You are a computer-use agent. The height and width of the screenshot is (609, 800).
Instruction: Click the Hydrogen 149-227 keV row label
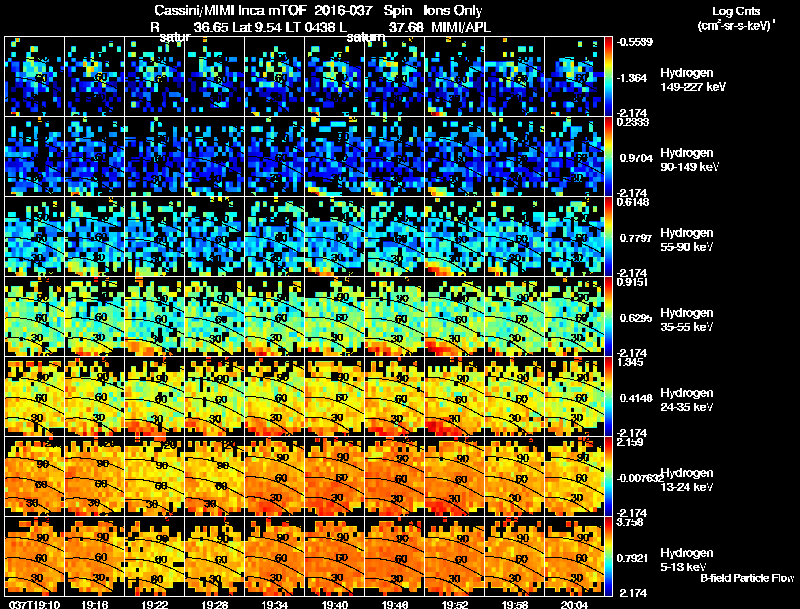tap(692, 80)
